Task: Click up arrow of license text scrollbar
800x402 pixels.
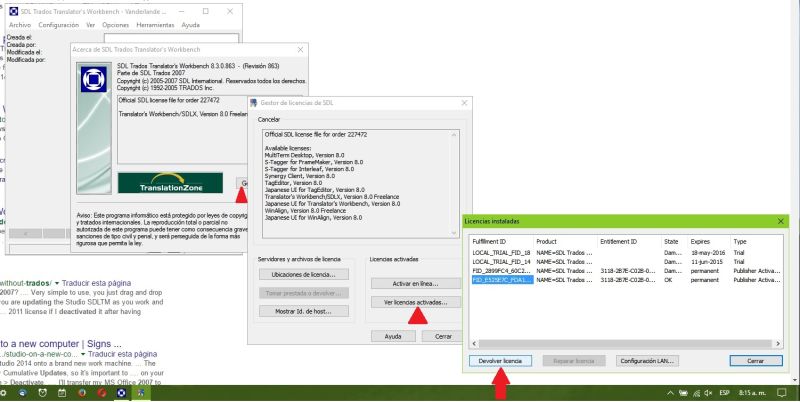Action: 454,135
